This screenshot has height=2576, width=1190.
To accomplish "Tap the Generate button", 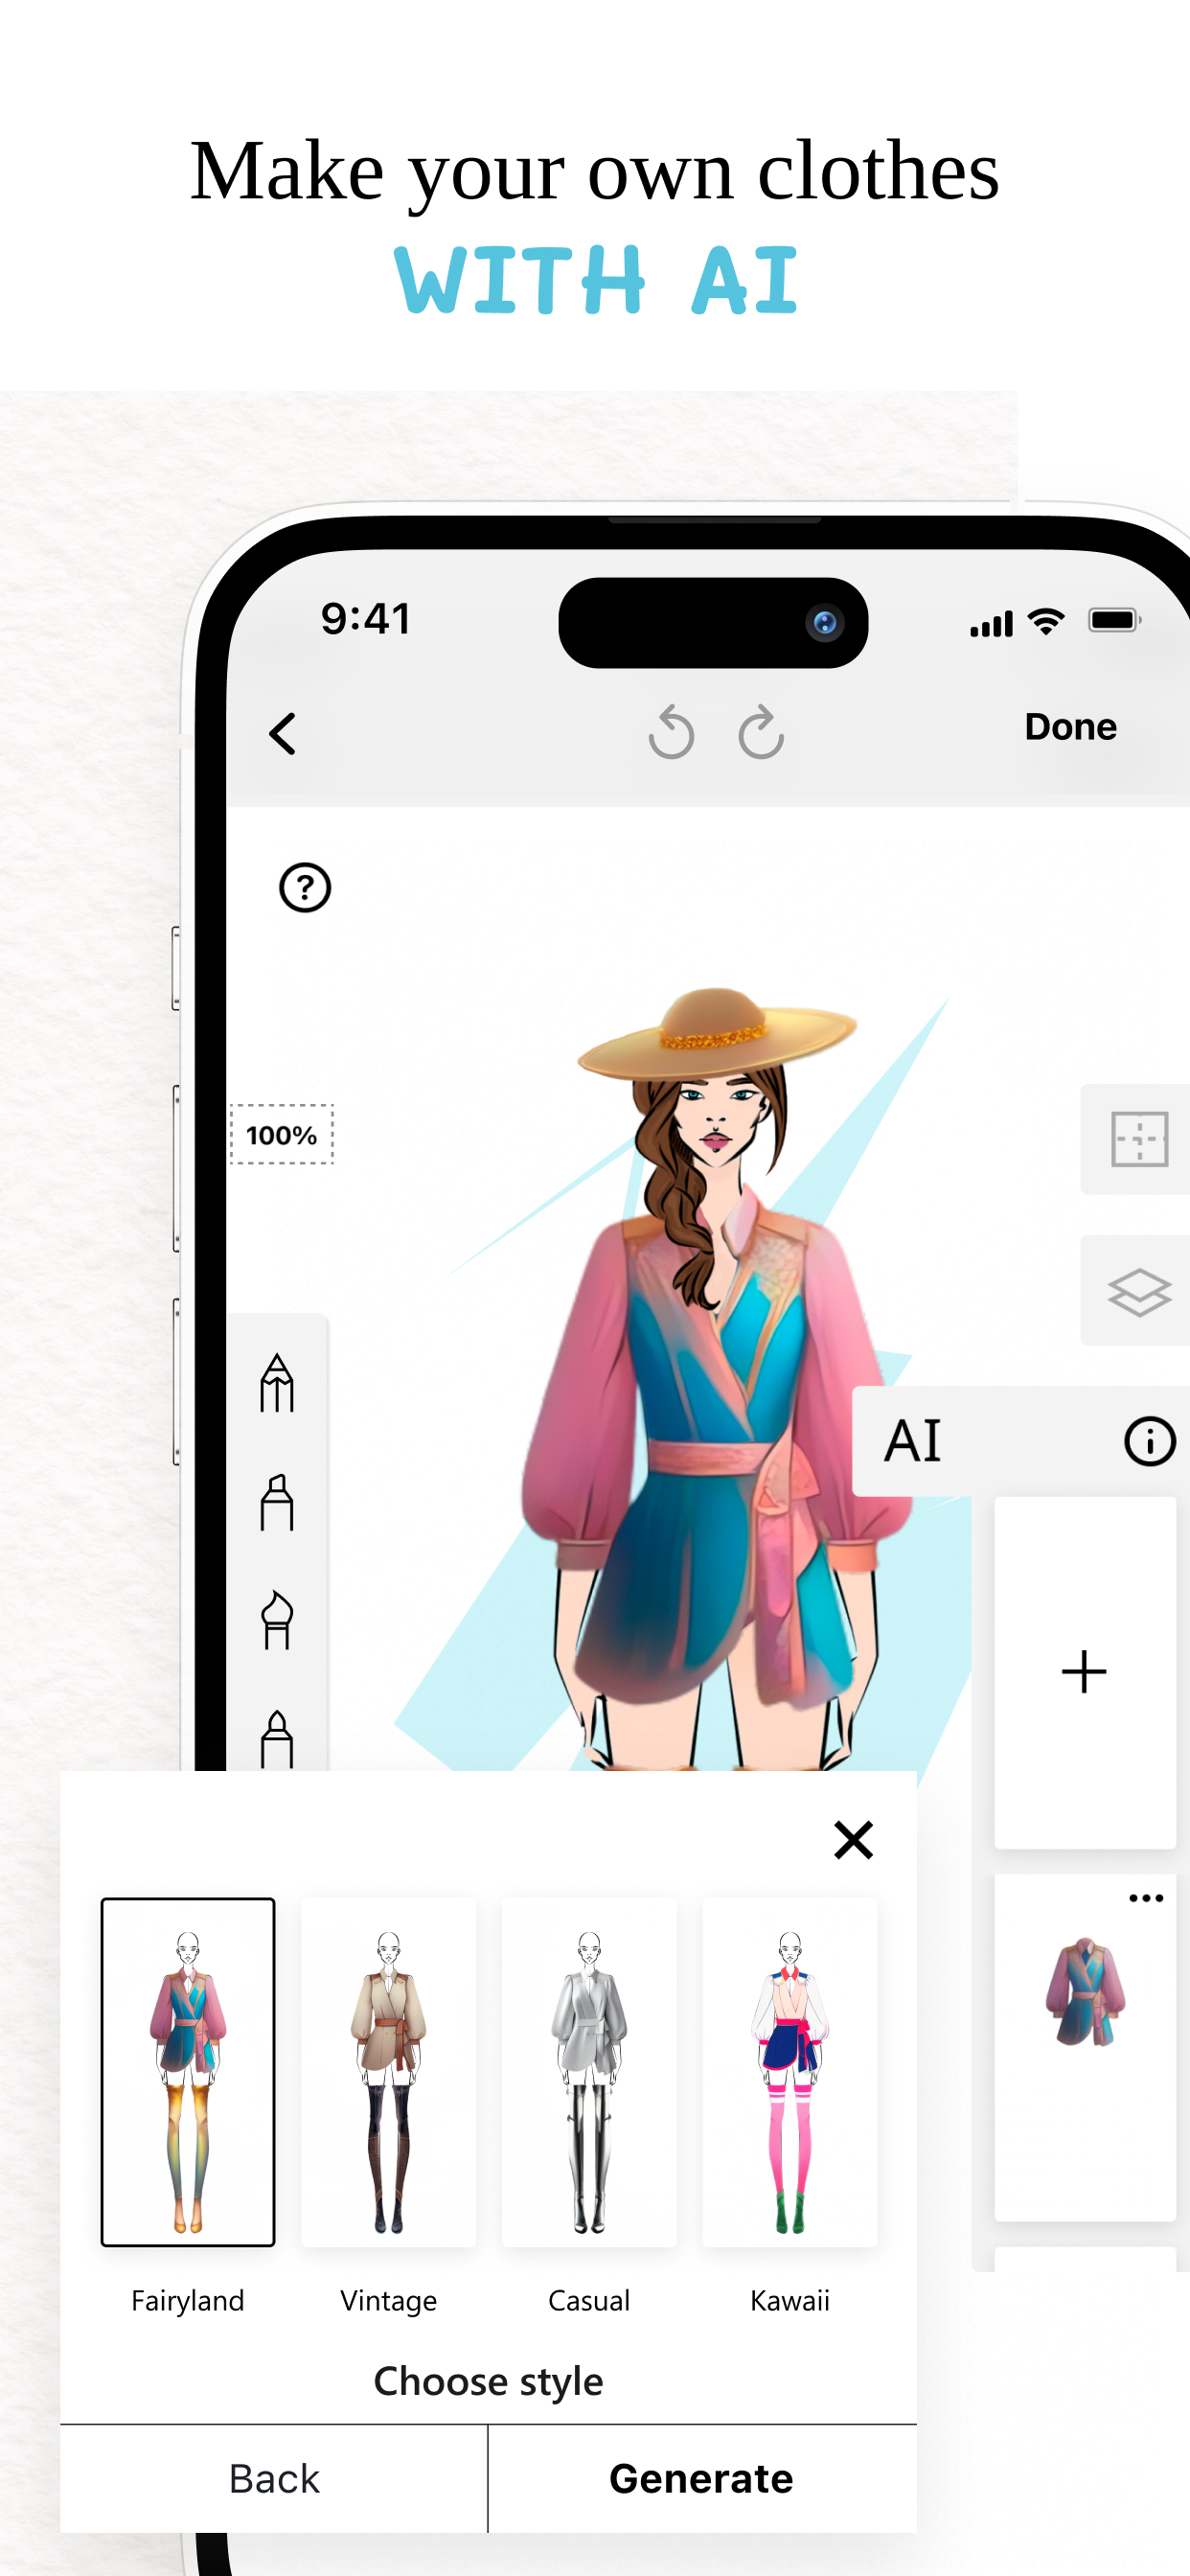I will [x=702, y=2479].
